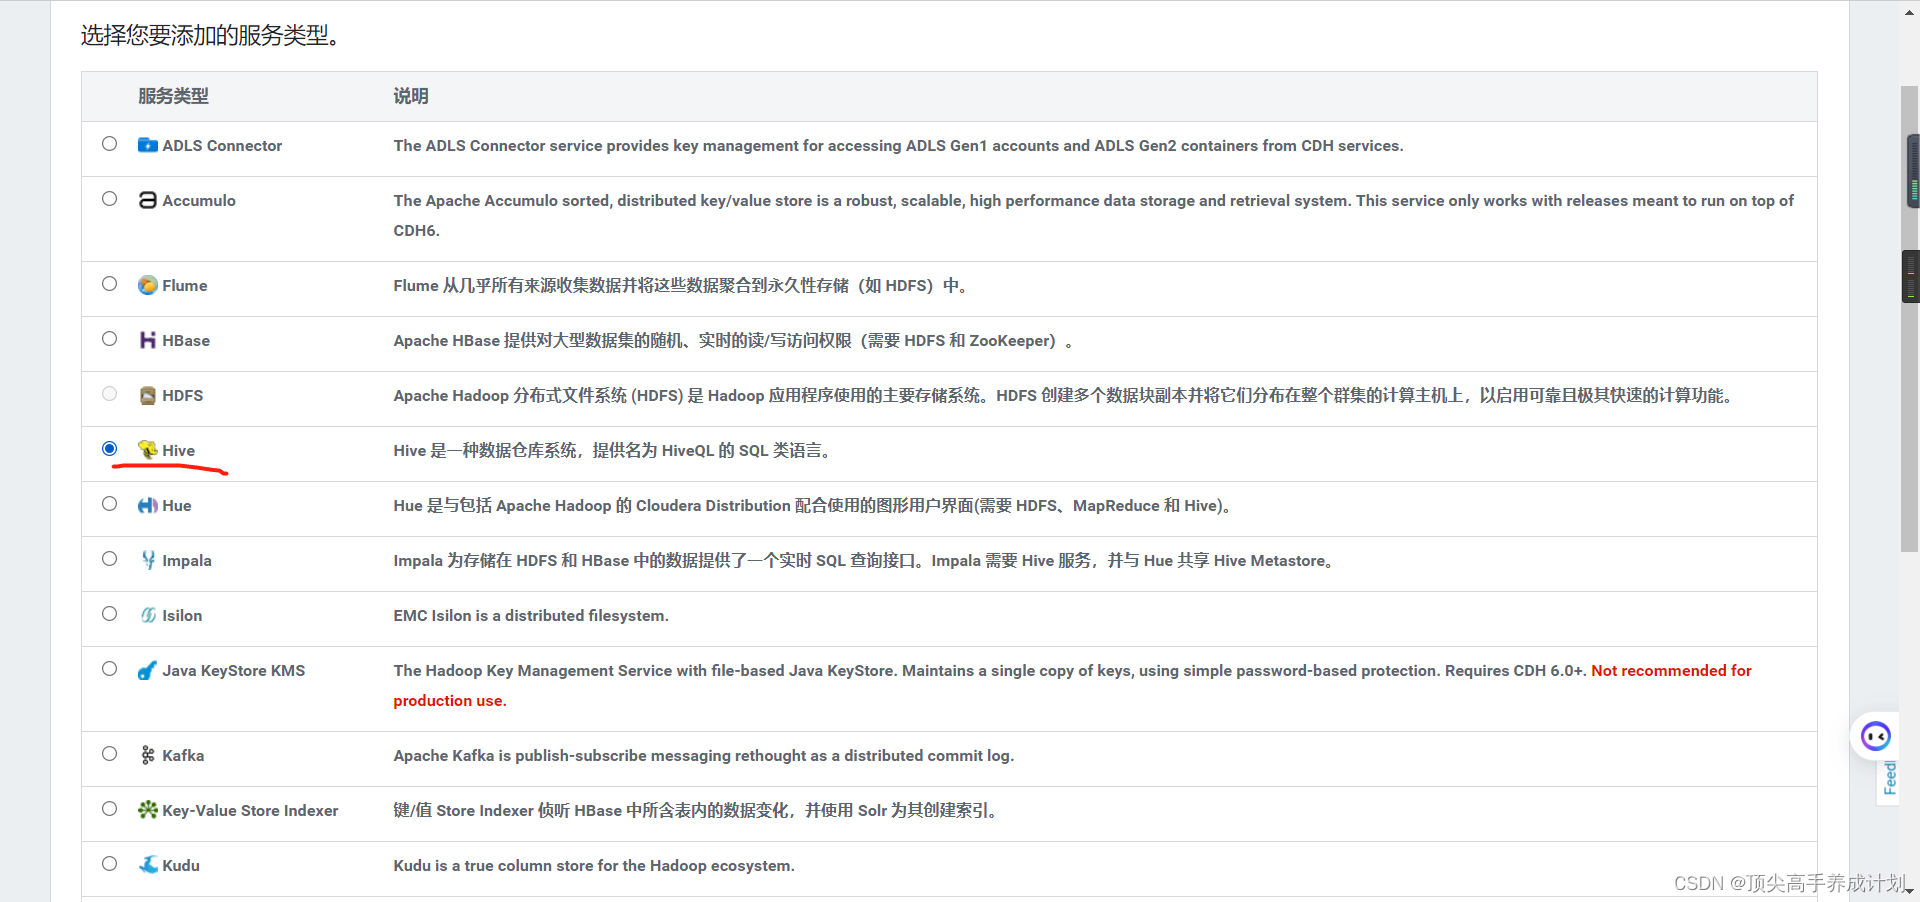Viewport: 1920px width, 902px height.
Task: Click the Kudu service icon
Action: (147, 865)
